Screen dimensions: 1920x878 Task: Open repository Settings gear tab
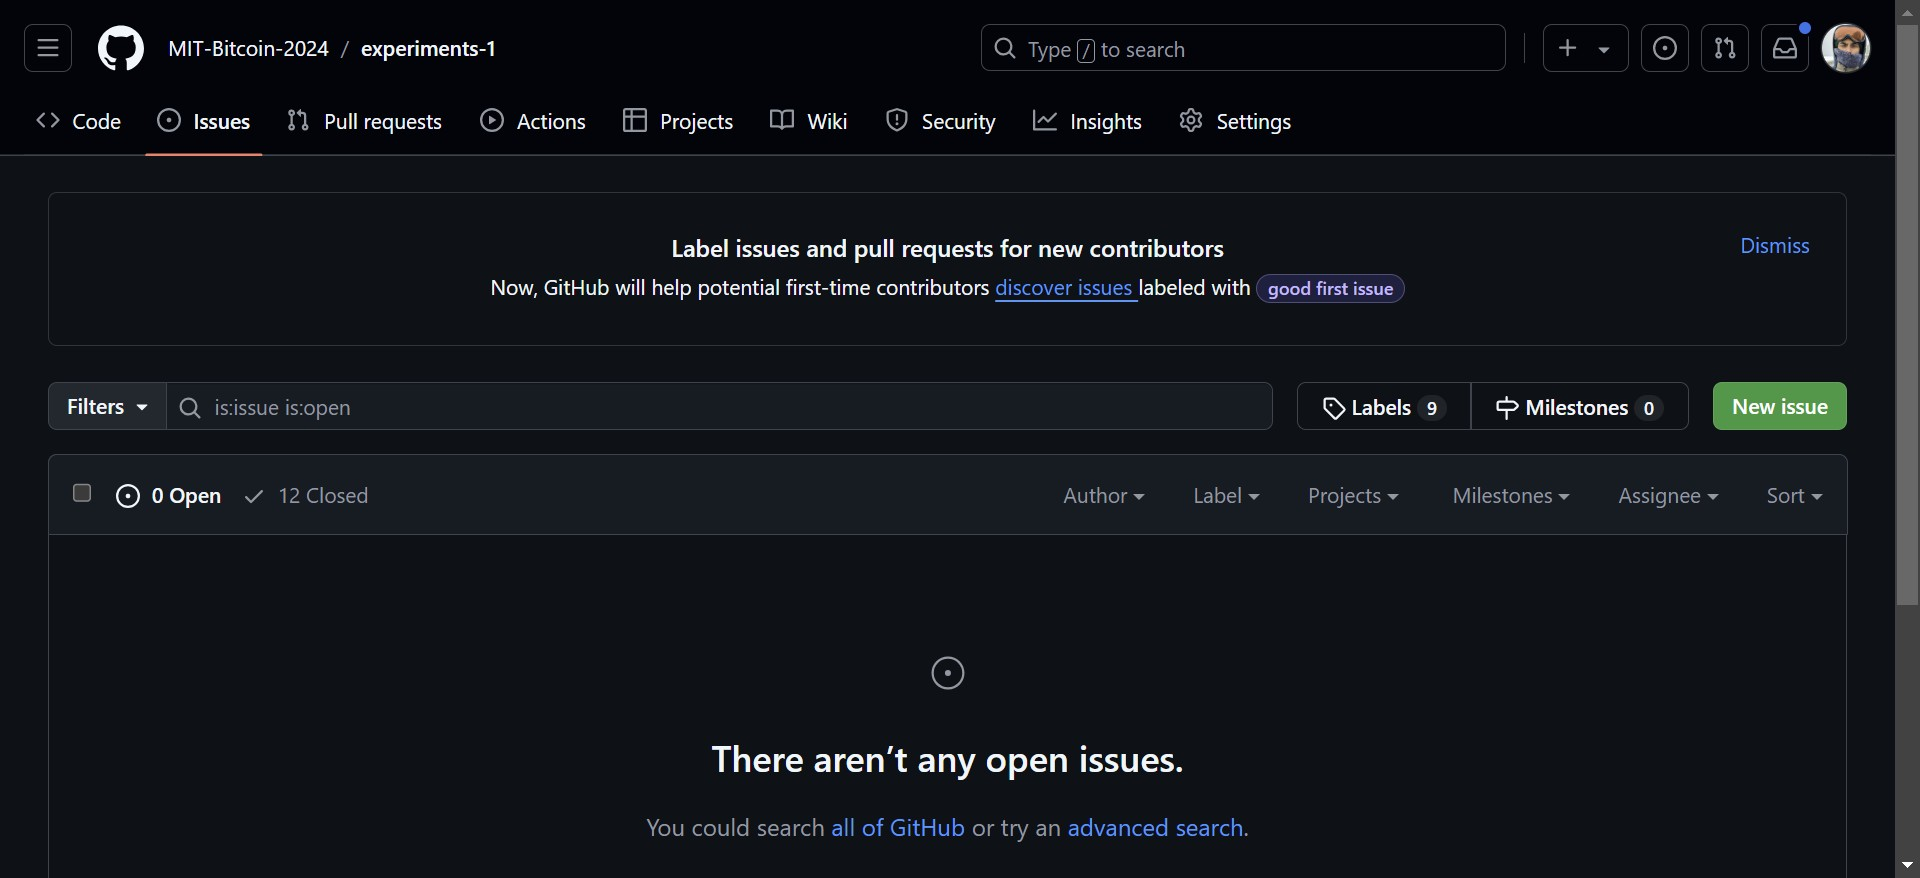point(1234,121)
